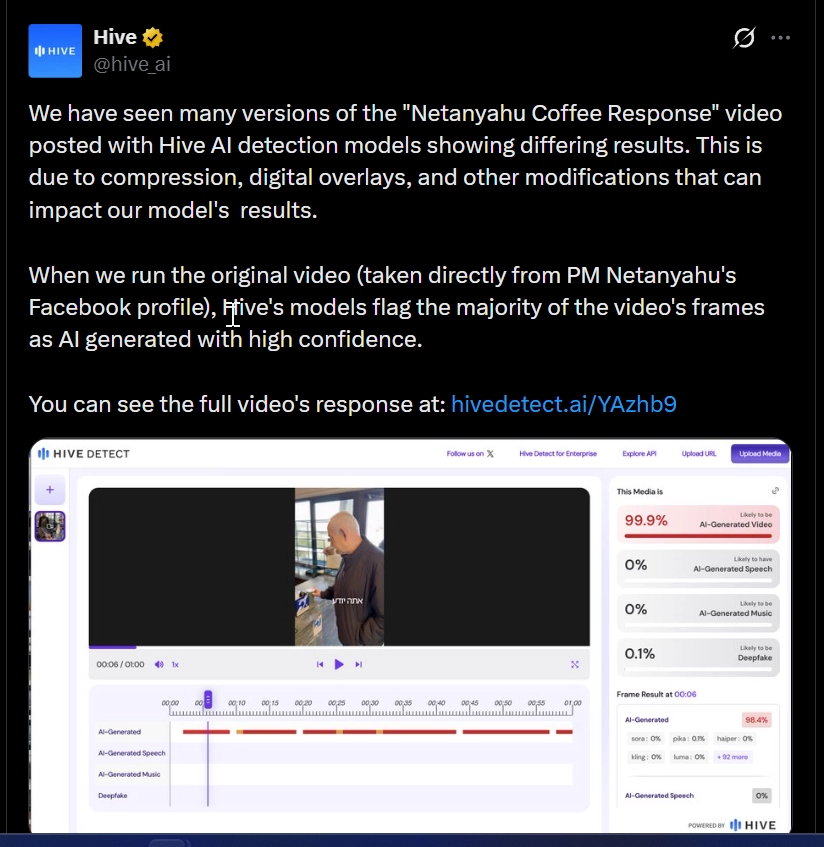Viewport: 824px width, 847px height.
Task: Click the gold verified badge next to Hive
Action: (153, 37)
